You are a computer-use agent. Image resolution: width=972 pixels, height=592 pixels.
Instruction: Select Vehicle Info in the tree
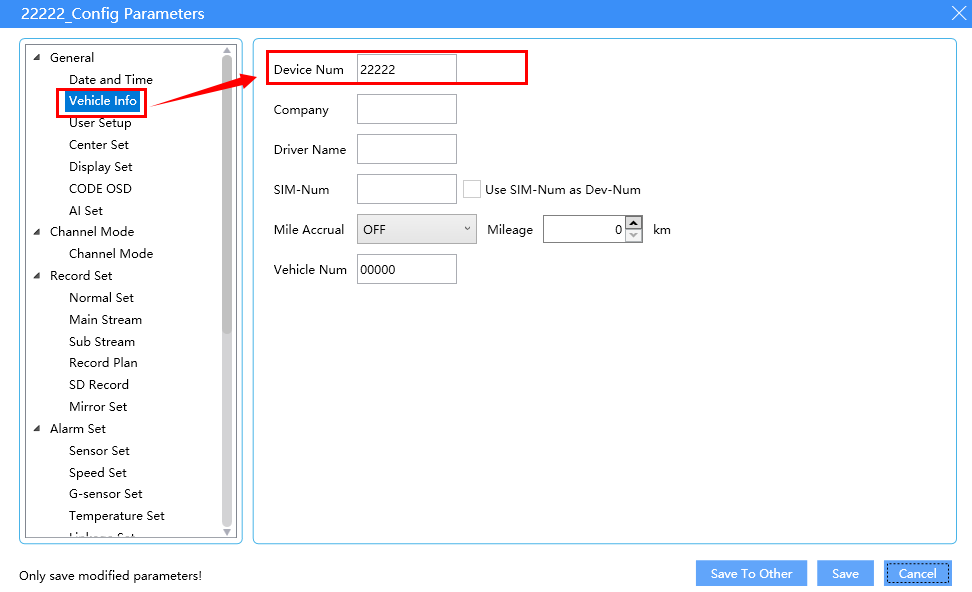click(x=102, y=101)
